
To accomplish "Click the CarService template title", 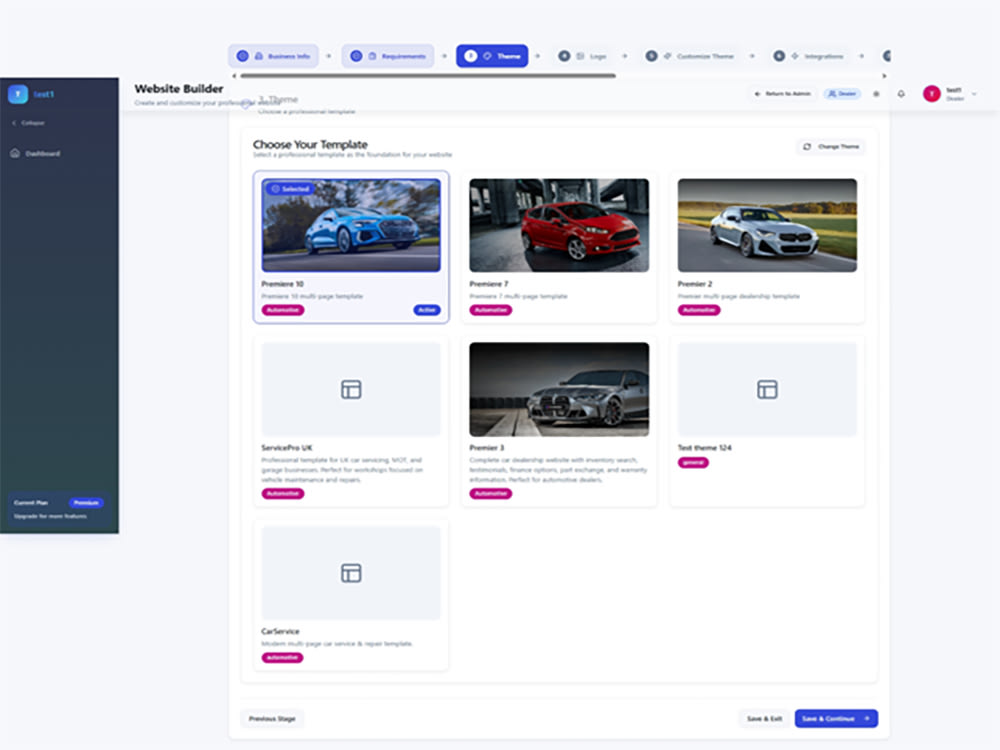I will pos(281,631).
